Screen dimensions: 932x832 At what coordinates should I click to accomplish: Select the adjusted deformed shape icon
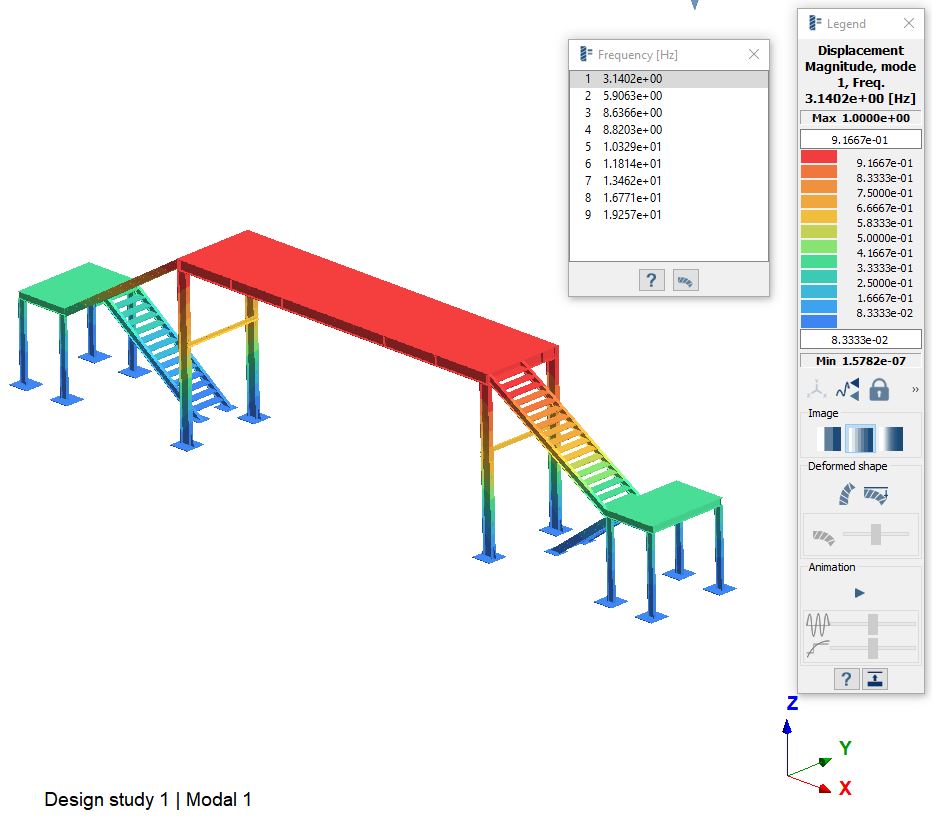877,494
